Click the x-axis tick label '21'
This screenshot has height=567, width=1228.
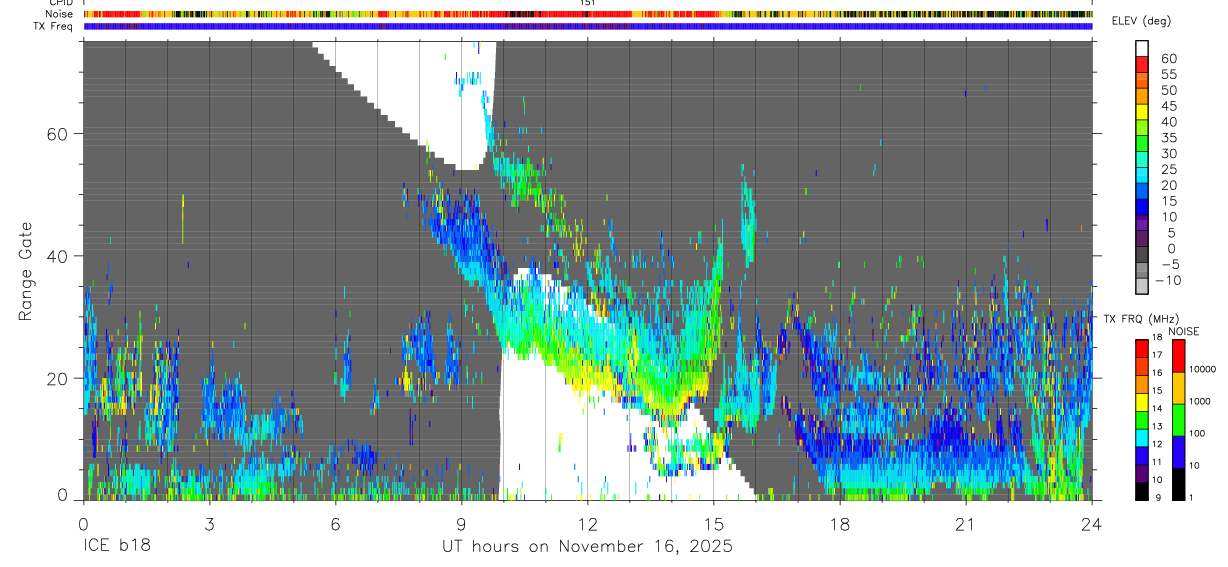point(966,524)
